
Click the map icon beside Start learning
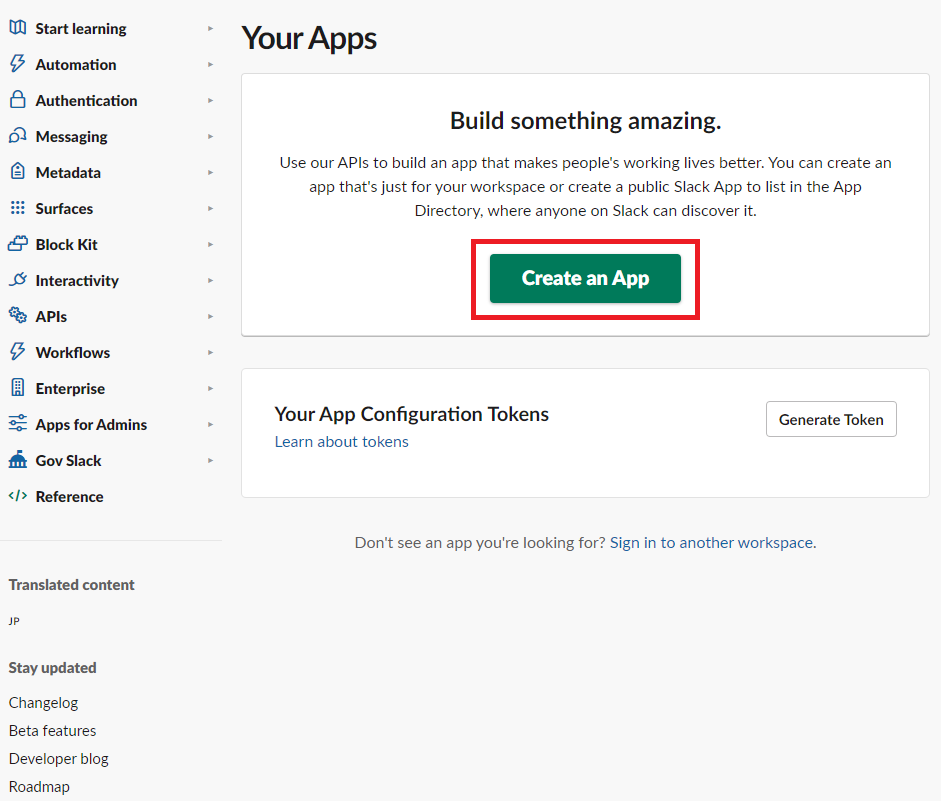click(x=17, y=28)
